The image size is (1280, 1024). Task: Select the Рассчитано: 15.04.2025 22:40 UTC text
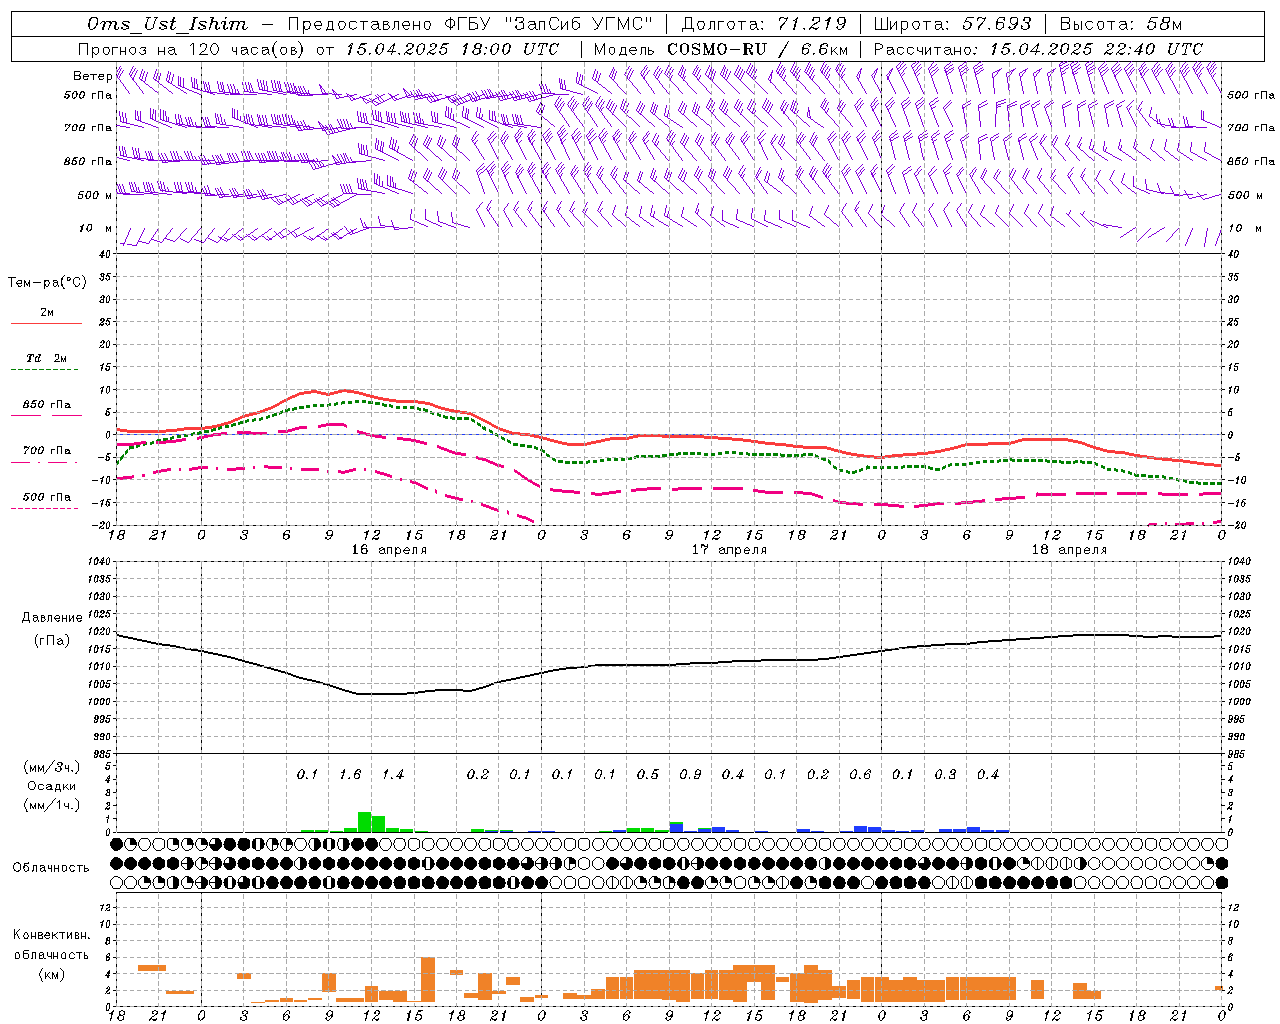(x=1038, y=49)
